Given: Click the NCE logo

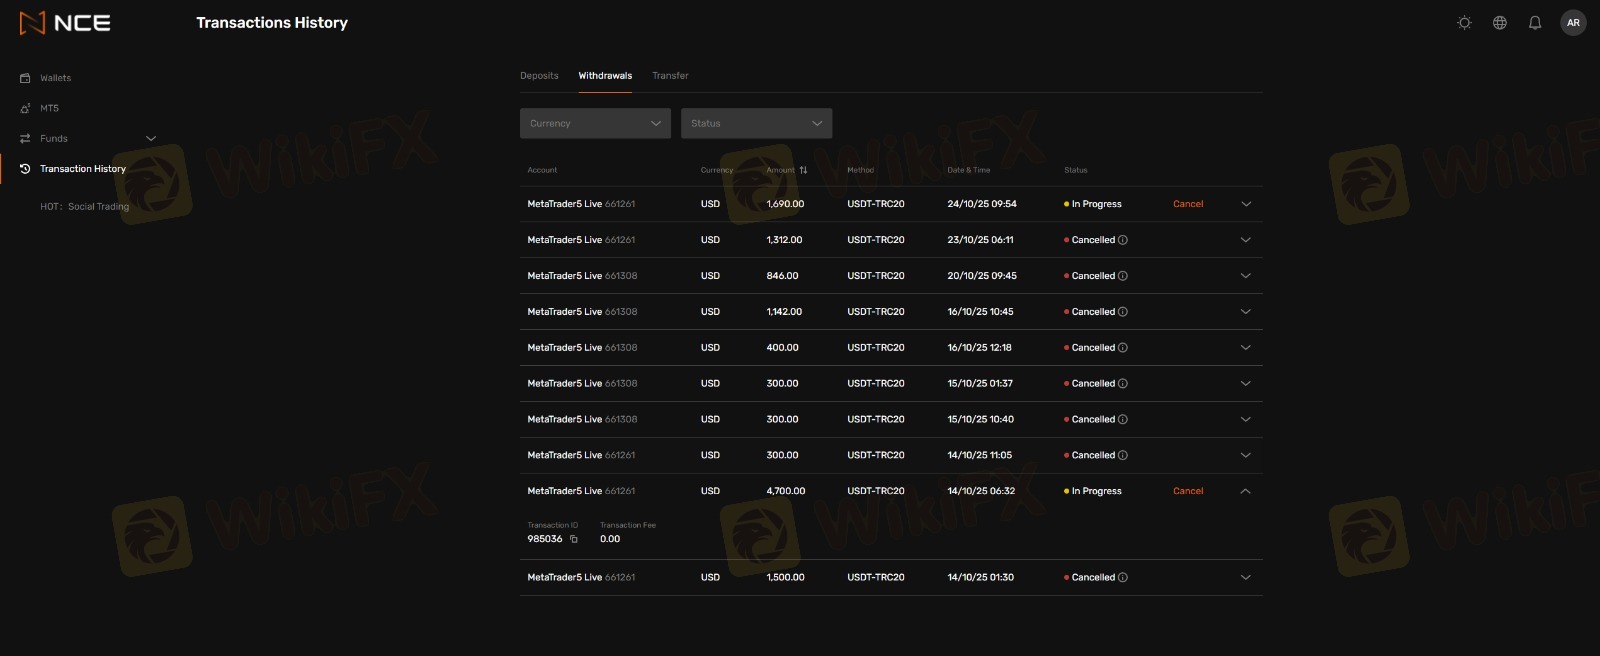Looking at the screenshot, I should point(66,23).
